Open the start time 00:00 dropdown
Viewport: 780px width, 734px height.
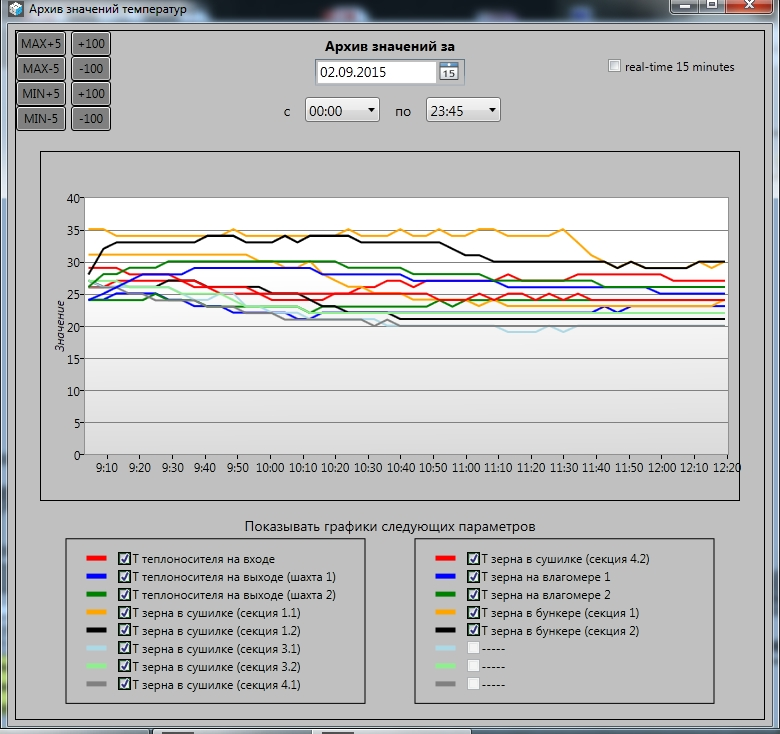(x=342, y=111)
